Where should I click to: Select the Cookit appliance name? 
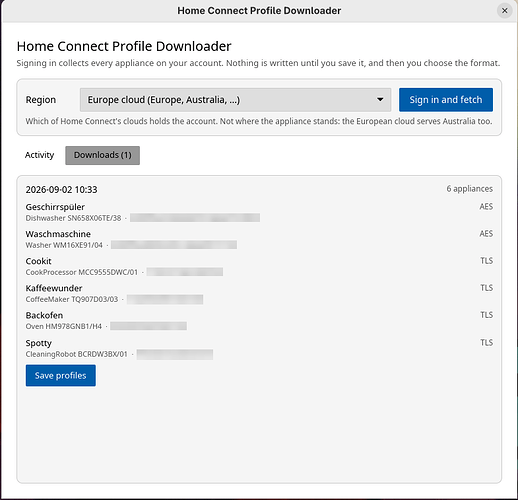coord(38,261)
